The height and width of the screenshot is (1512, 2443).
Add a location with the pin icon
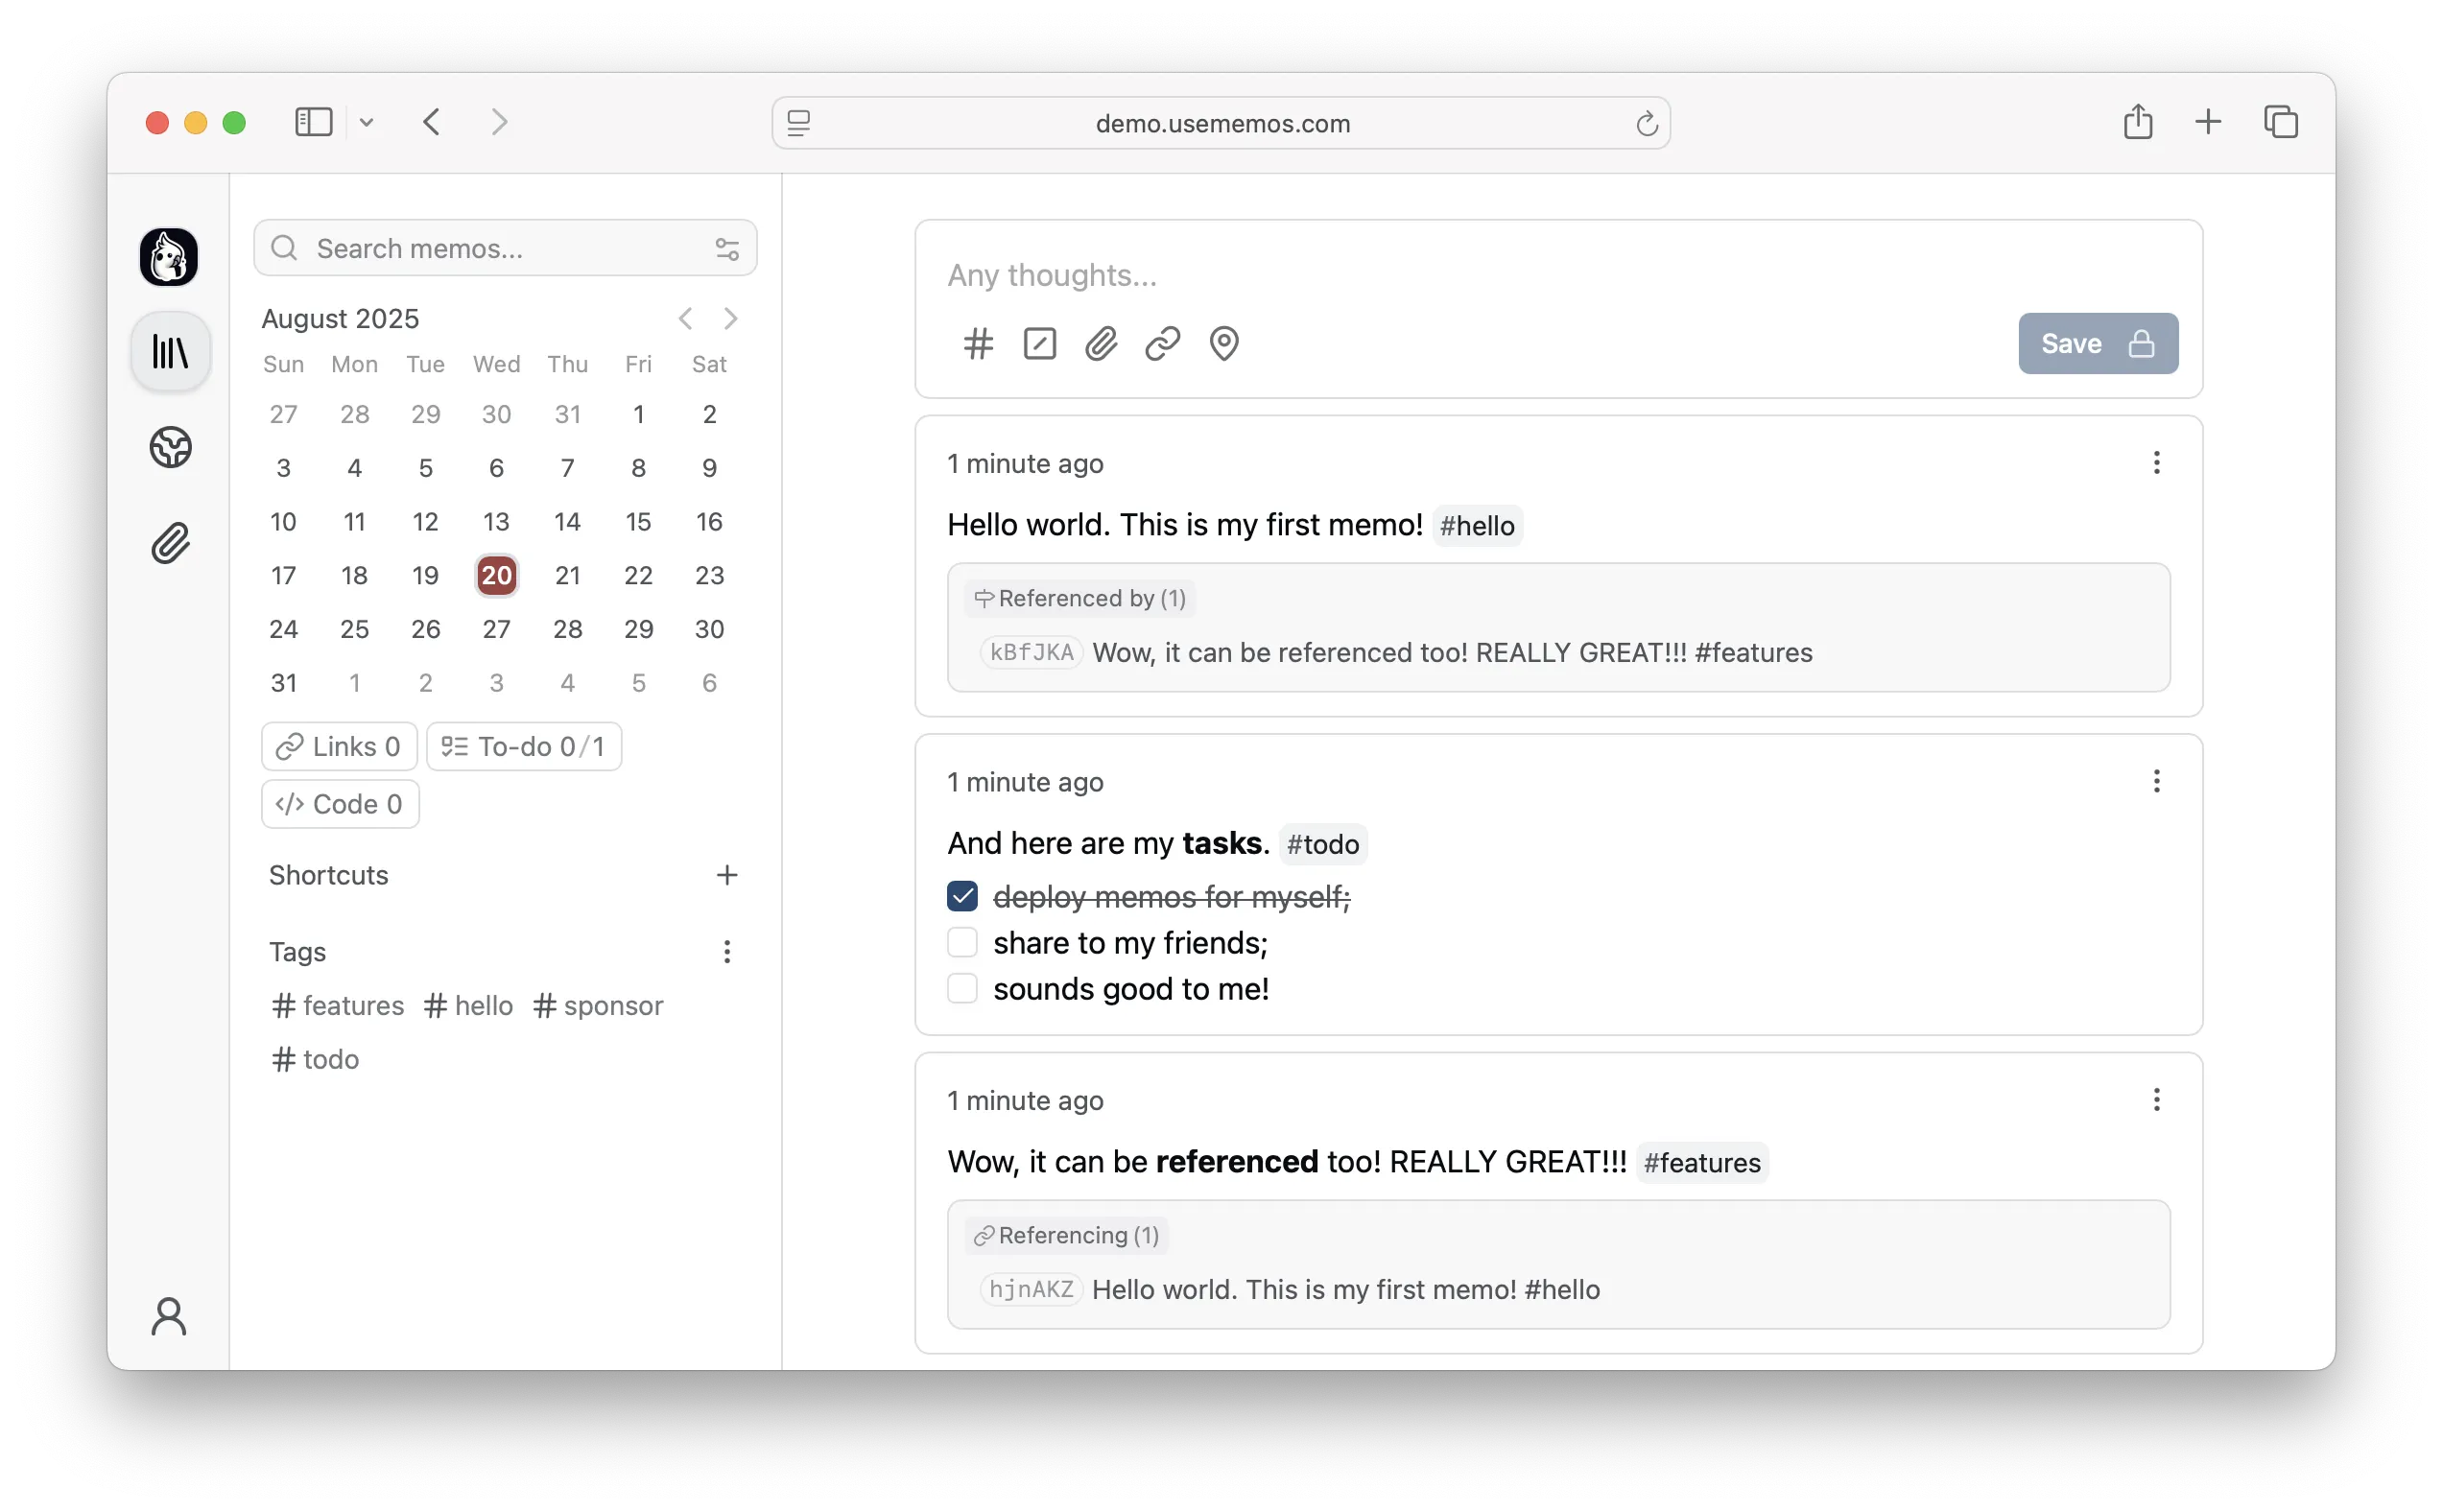(1224, 343)
